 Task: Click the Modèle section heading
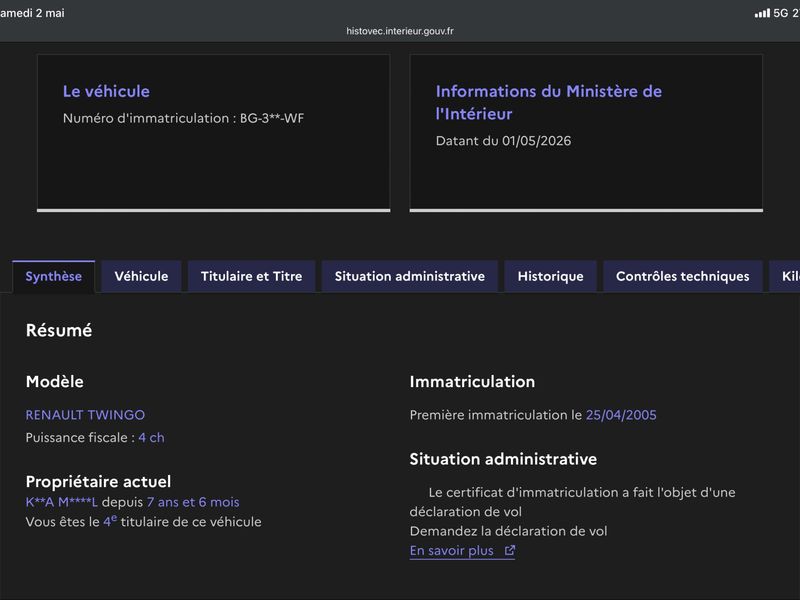[x=55, y=382]
